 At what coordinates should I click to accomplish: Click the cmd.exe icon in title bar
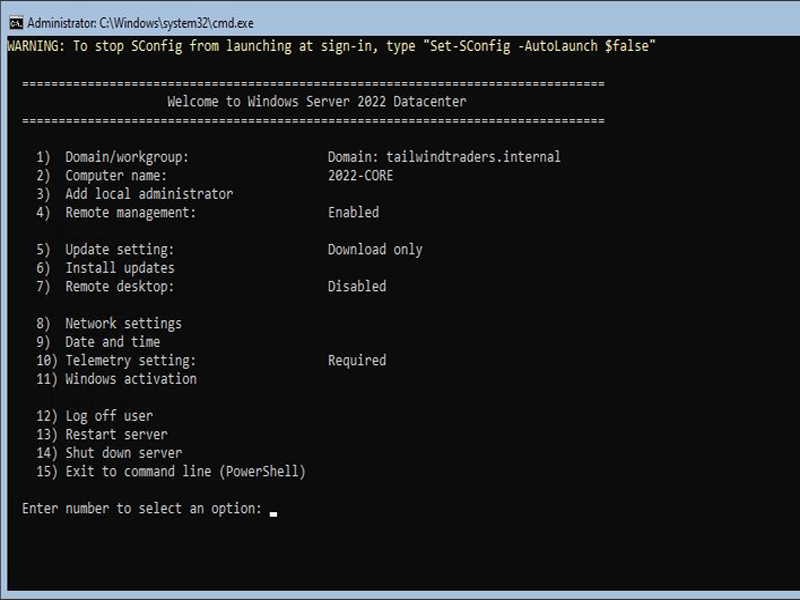click(16, 23)
